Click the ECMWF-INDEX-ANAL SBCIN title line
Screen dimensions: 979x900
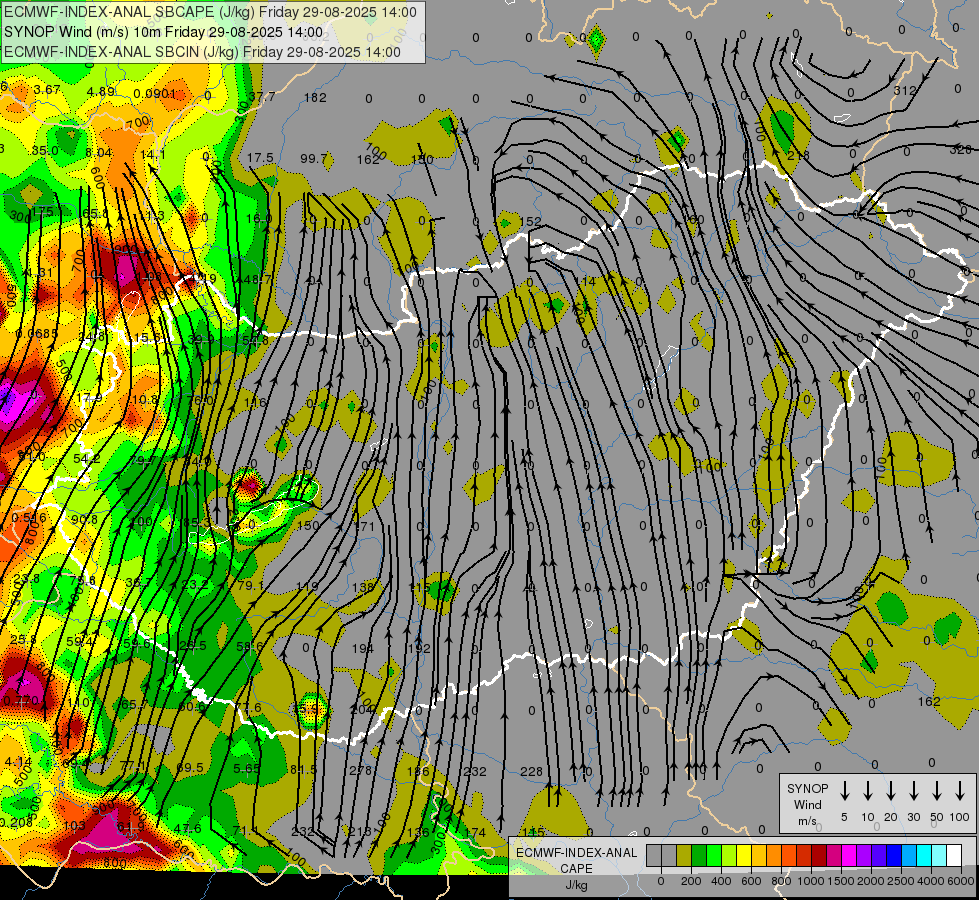(202, 52)
